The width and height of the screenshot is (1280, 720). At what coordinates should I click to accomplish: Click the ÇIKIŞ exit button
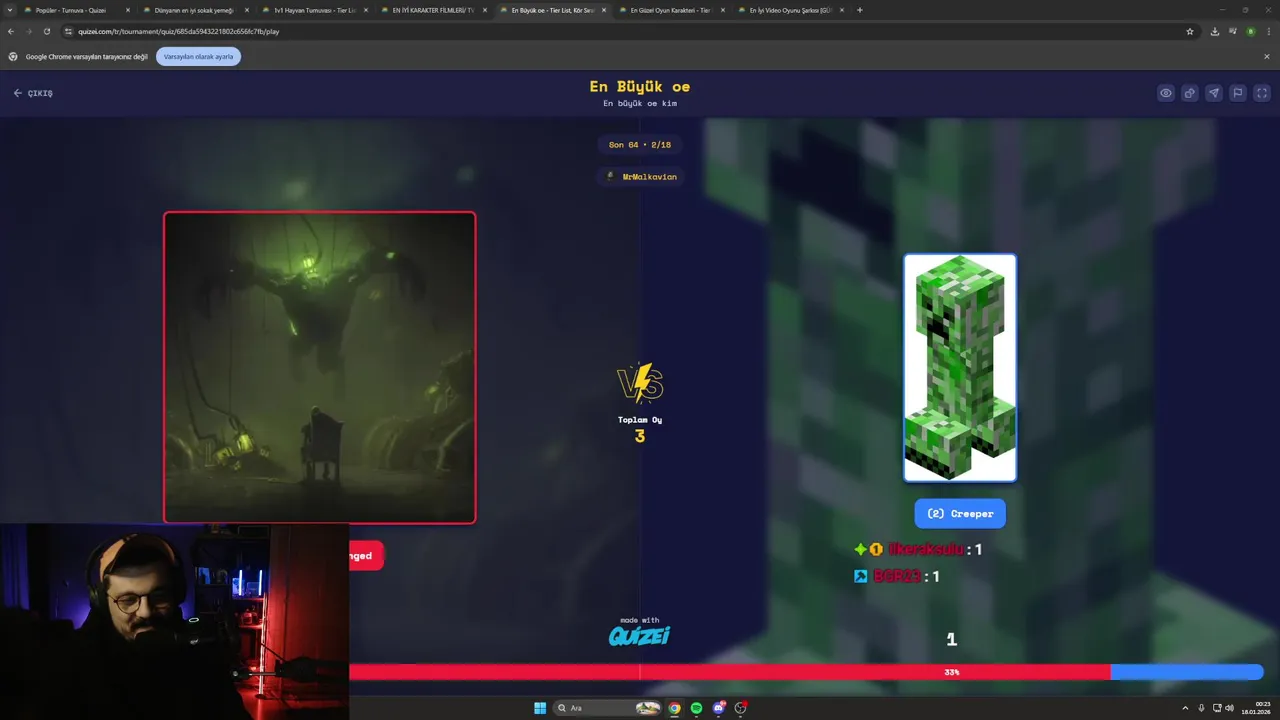33,93
